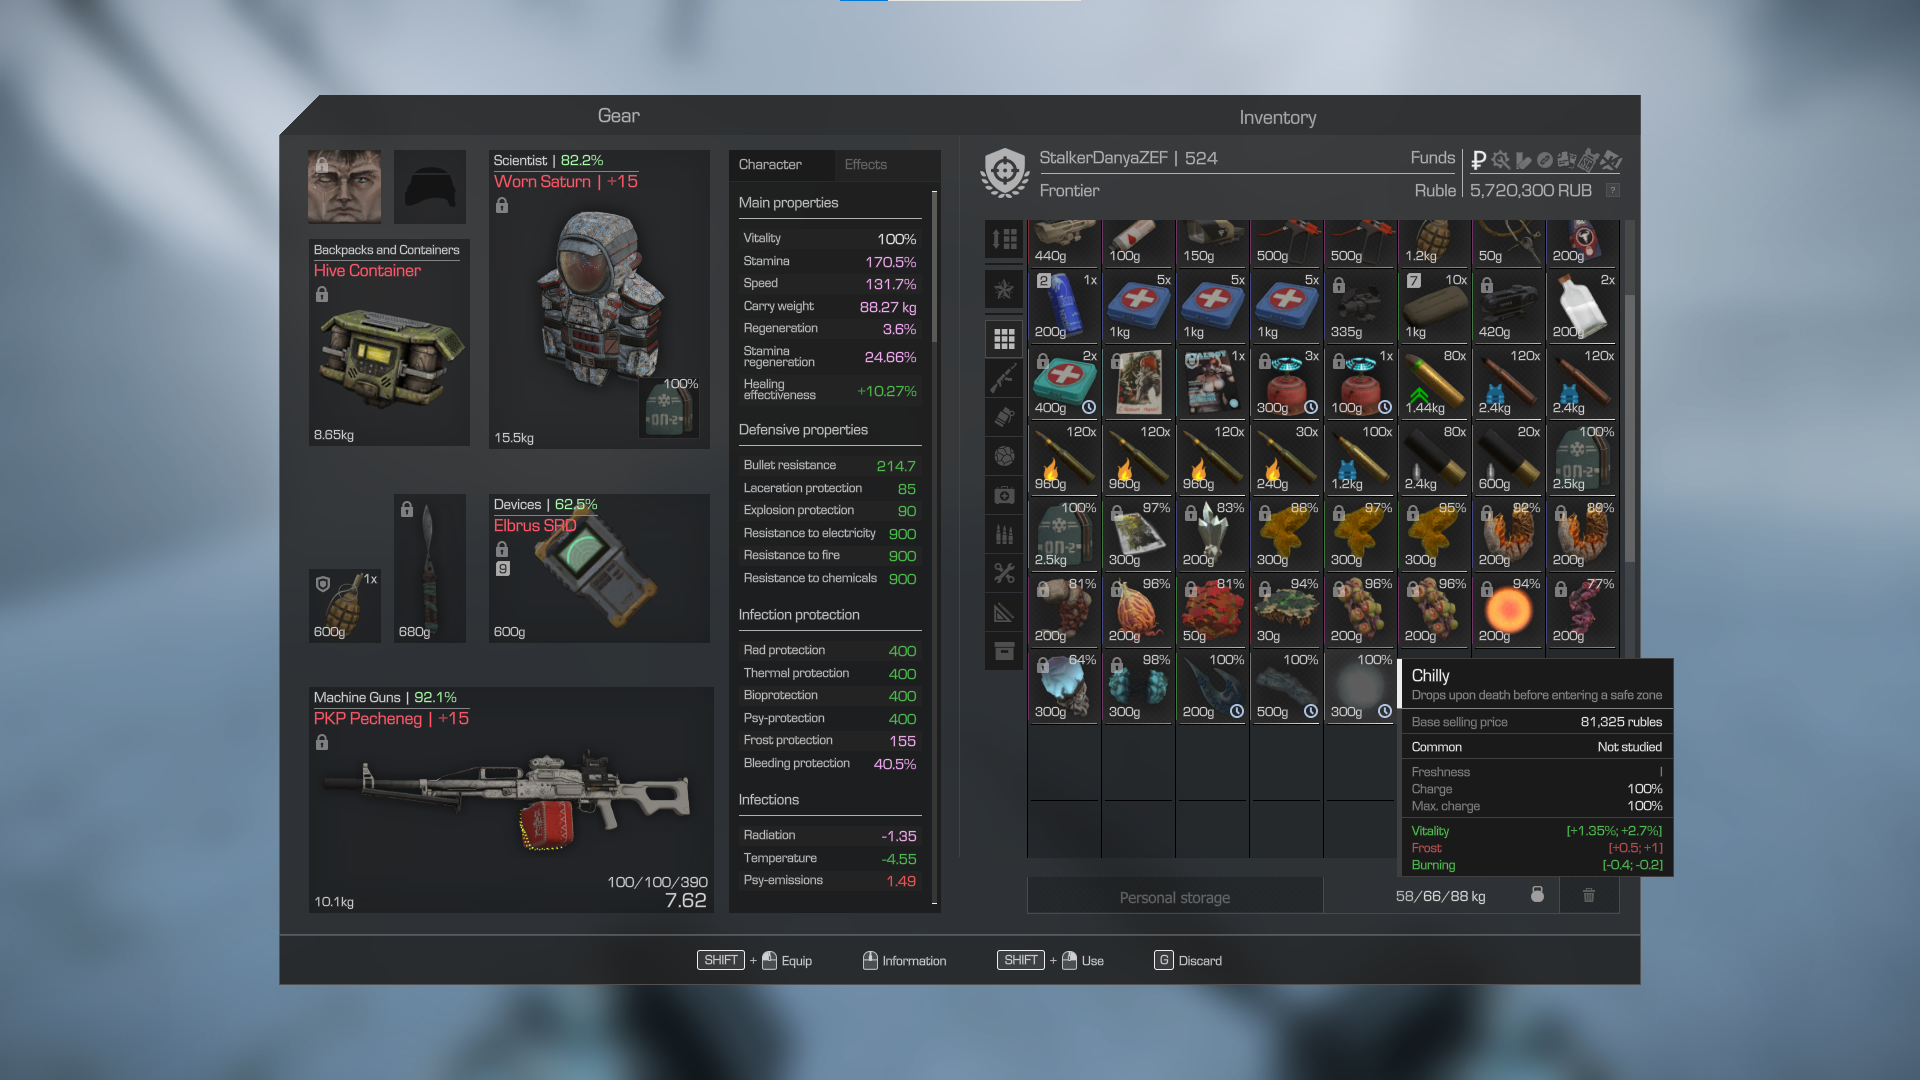
Task: Filter inventory by ammunition bullets icon
Action: pos(1004,534)
